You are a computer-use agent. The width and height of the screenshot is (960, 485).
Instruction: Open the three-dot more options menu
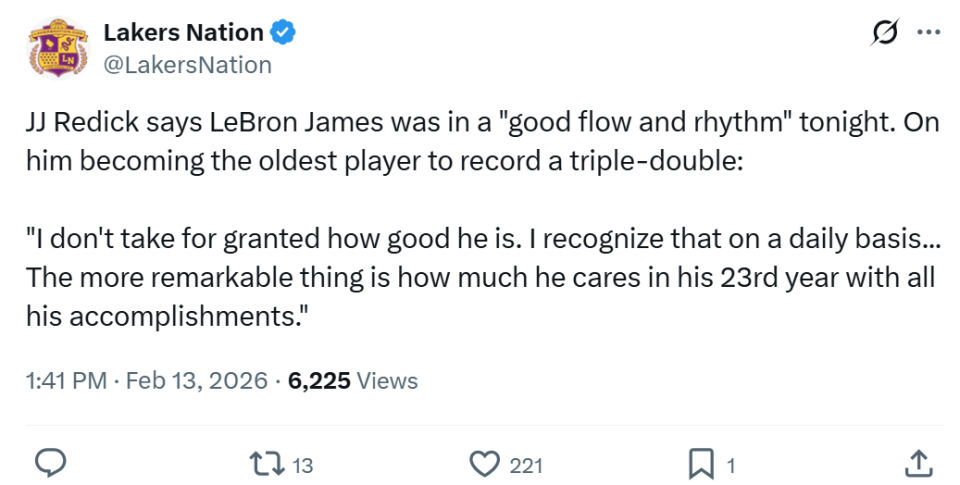(928, 32)
